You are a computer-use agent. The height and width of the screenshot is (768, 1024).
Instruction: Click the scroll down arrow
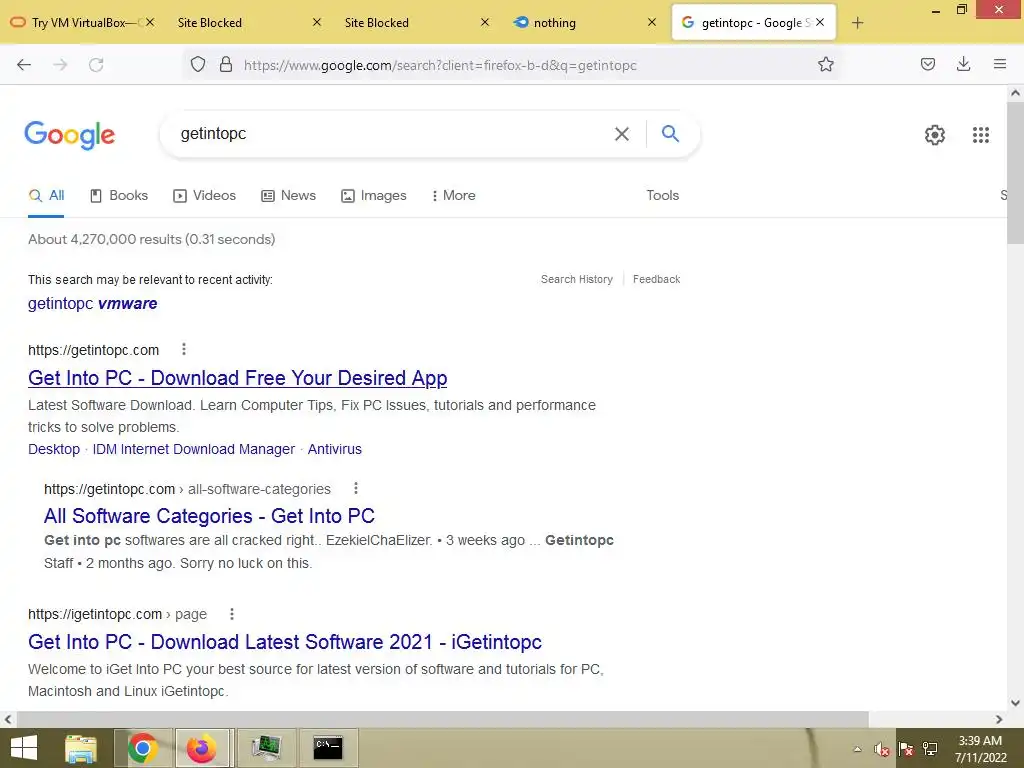(1015, 703)
